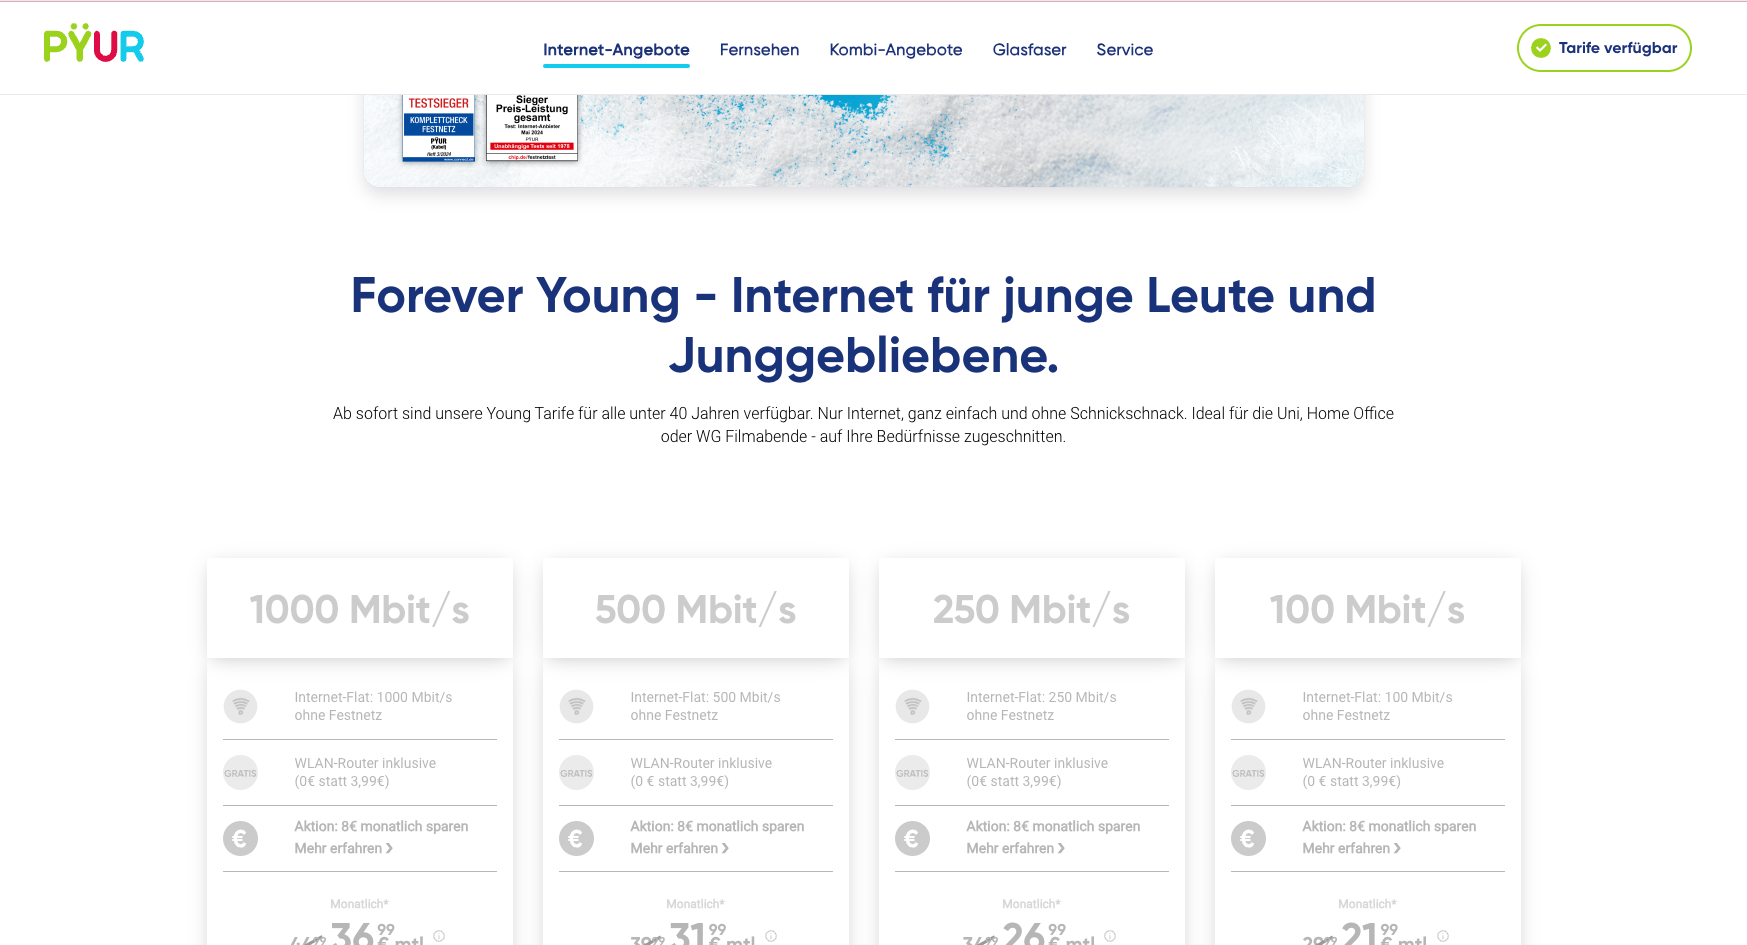The height and width of the screenshot is (945, 1747).
Task: Click the green checkmark in Tarife verfügbar
Action: pyautogui.click(x=1541, y=48)
